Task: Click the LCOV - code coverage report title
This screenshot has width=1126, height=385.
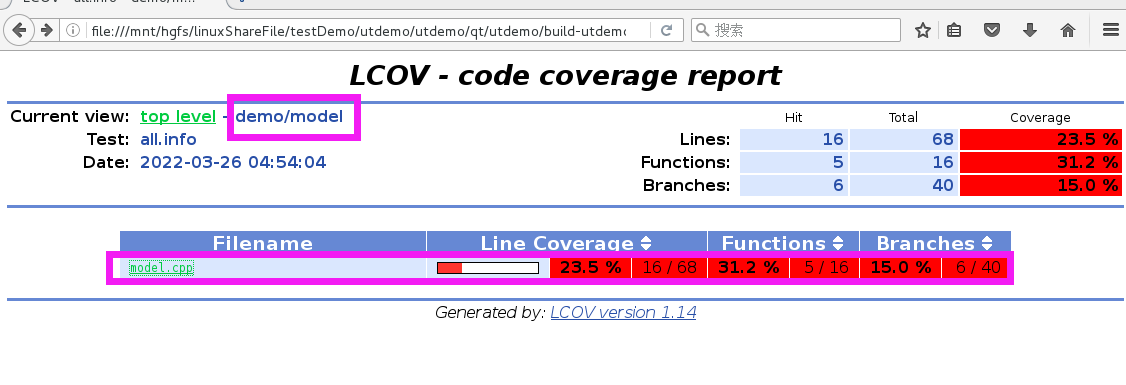Action: coord(565,75)
